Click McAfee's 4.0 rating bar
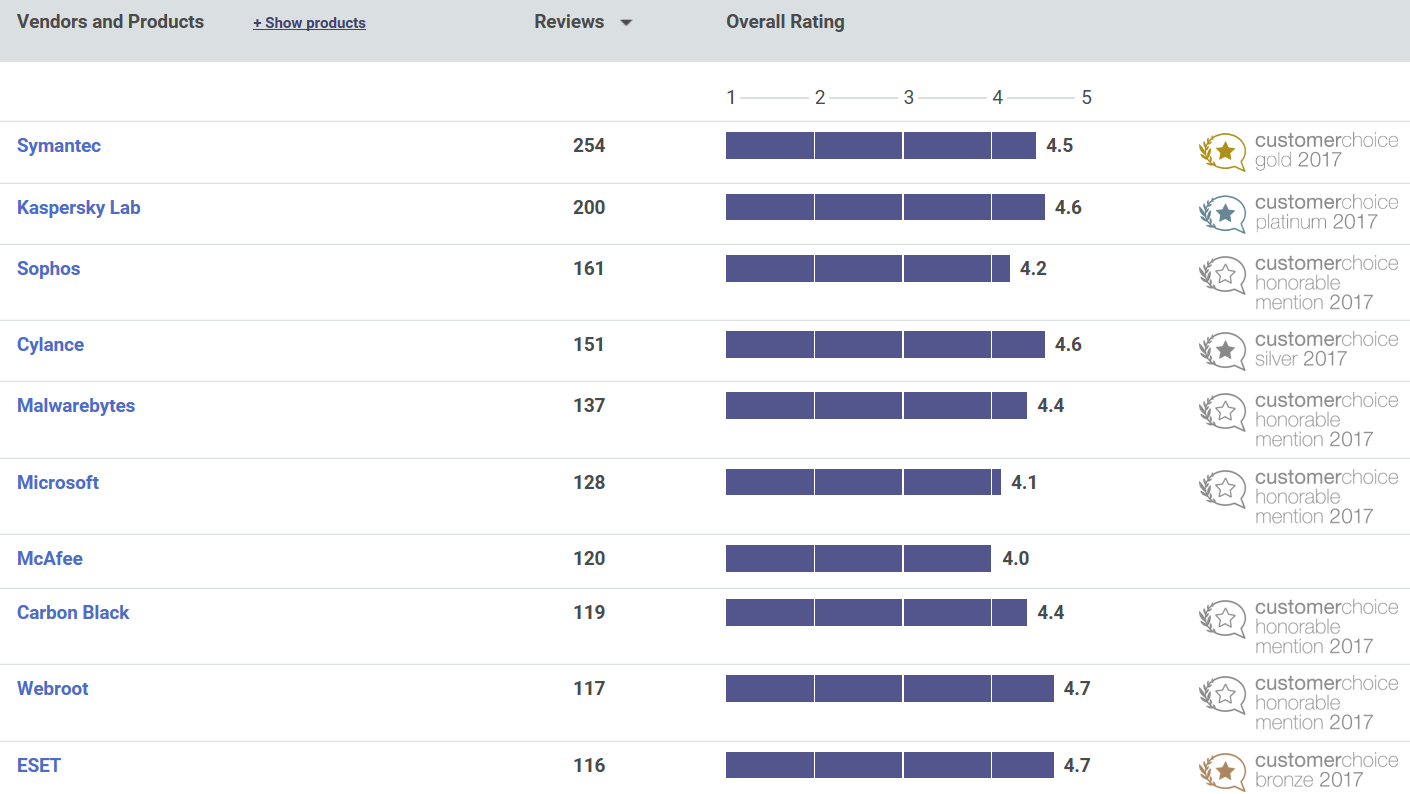Image resolution: width=1410 pixels, height=794 pixels. click(858, 558)
